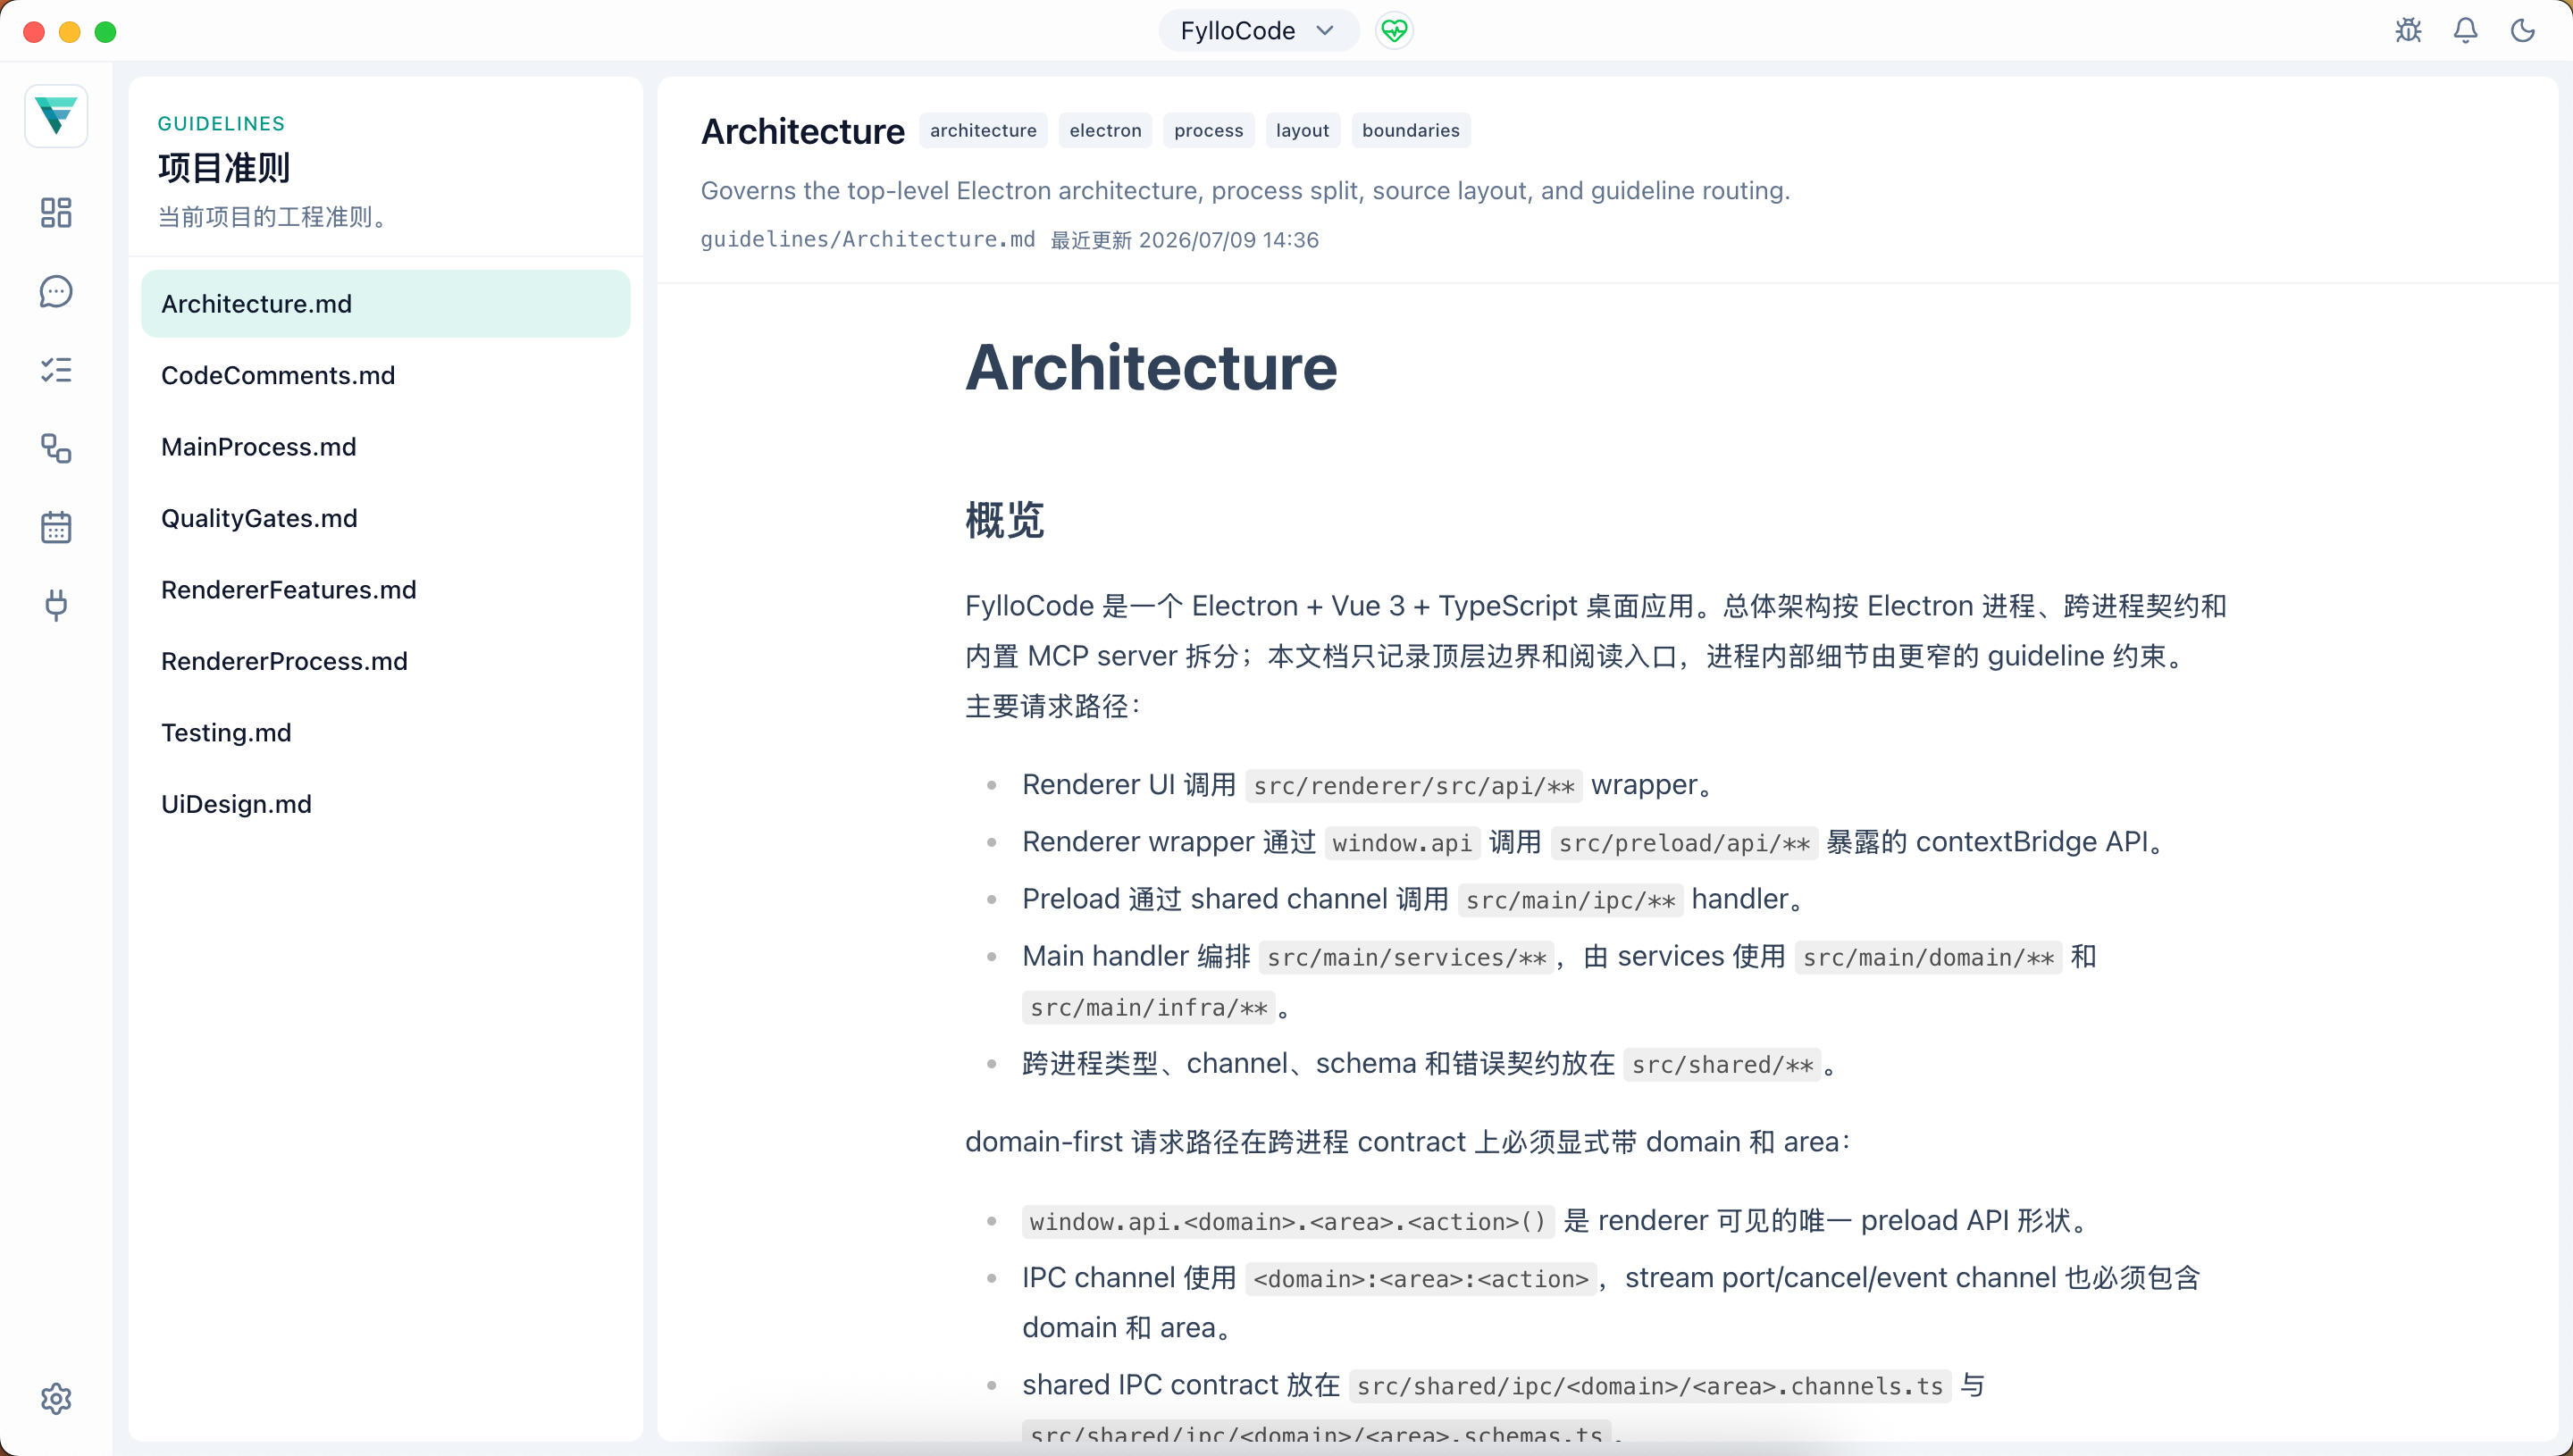Open UiDesign.md guideline
Viewport: 2573px width, 1456px height.
click(x=385, y=804)
